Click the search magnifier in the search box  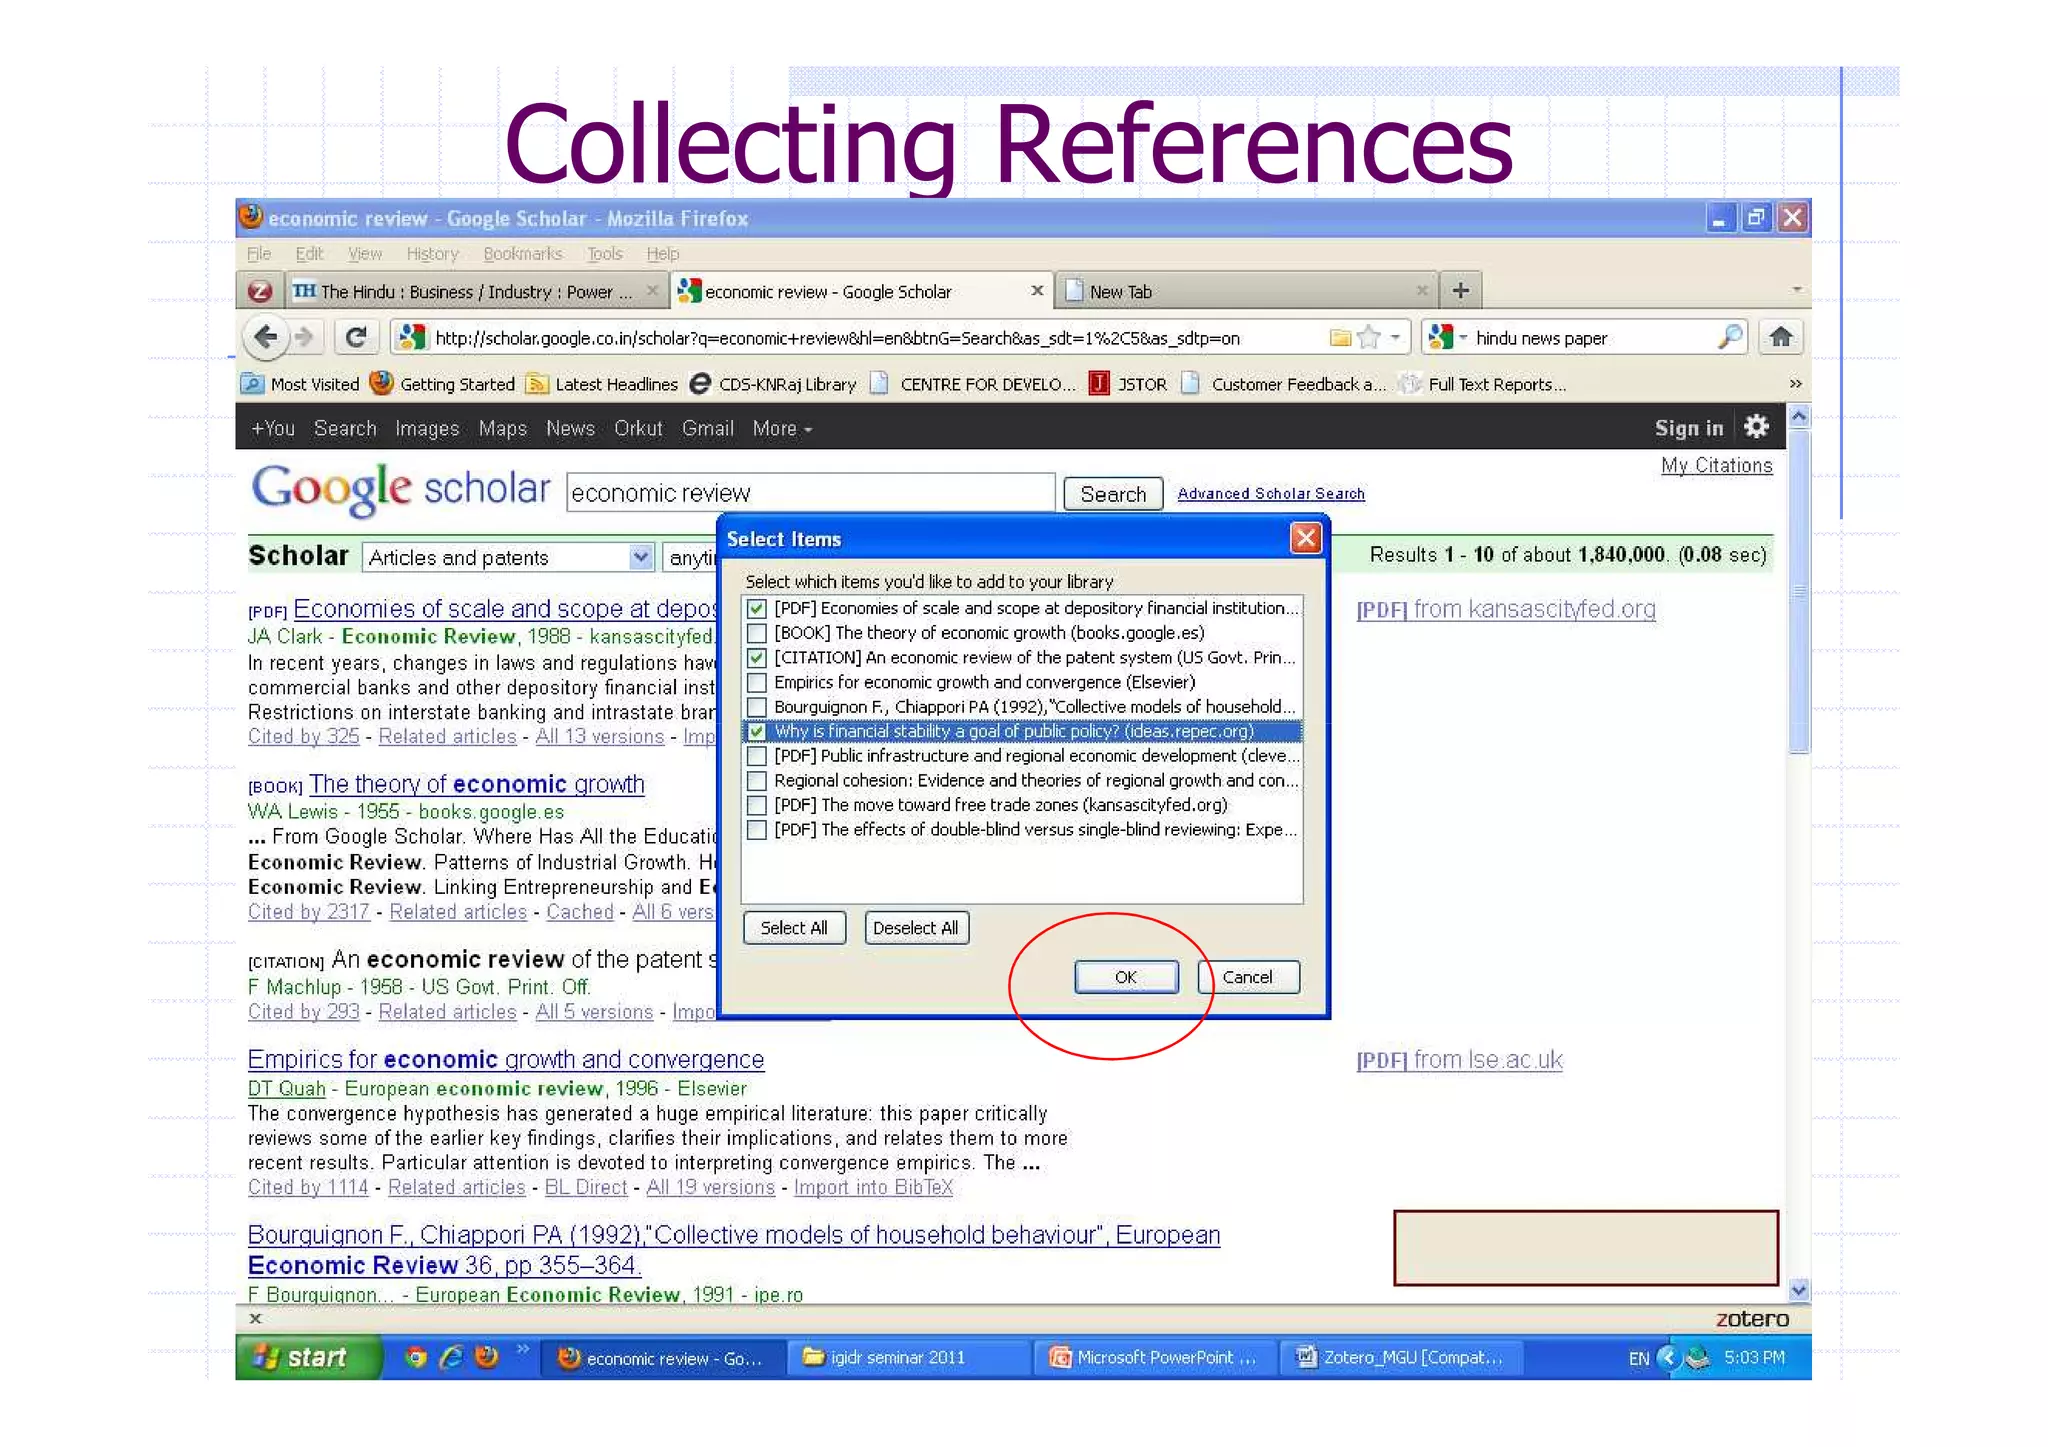tap(1729, 337)
